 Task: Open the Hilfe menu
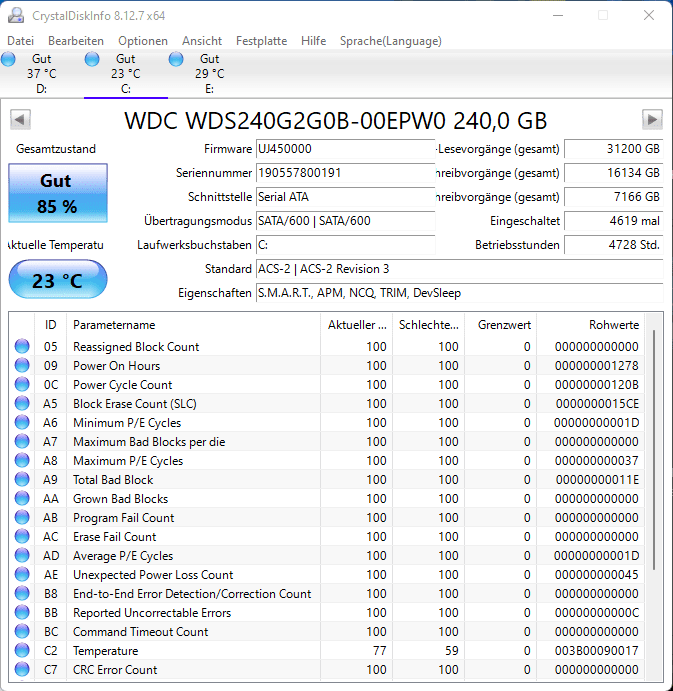313,41
